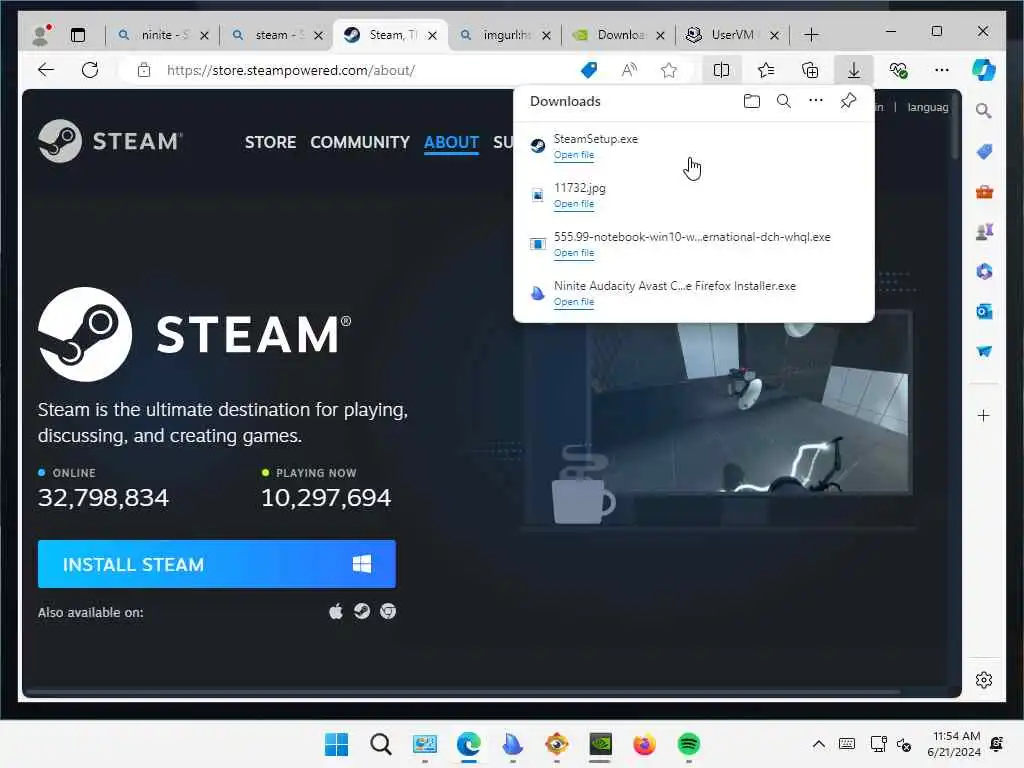1024x768 pixels.
Task: Open Edge profile avatar icon
Action: point(41,35)
